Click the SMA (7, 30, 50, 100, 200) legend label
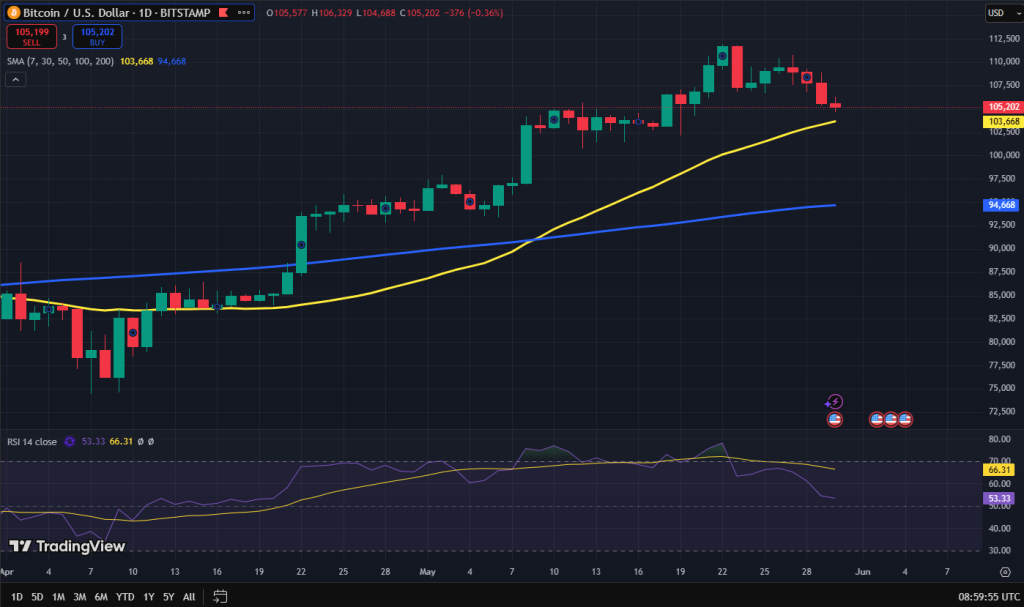 coord(60,61)
